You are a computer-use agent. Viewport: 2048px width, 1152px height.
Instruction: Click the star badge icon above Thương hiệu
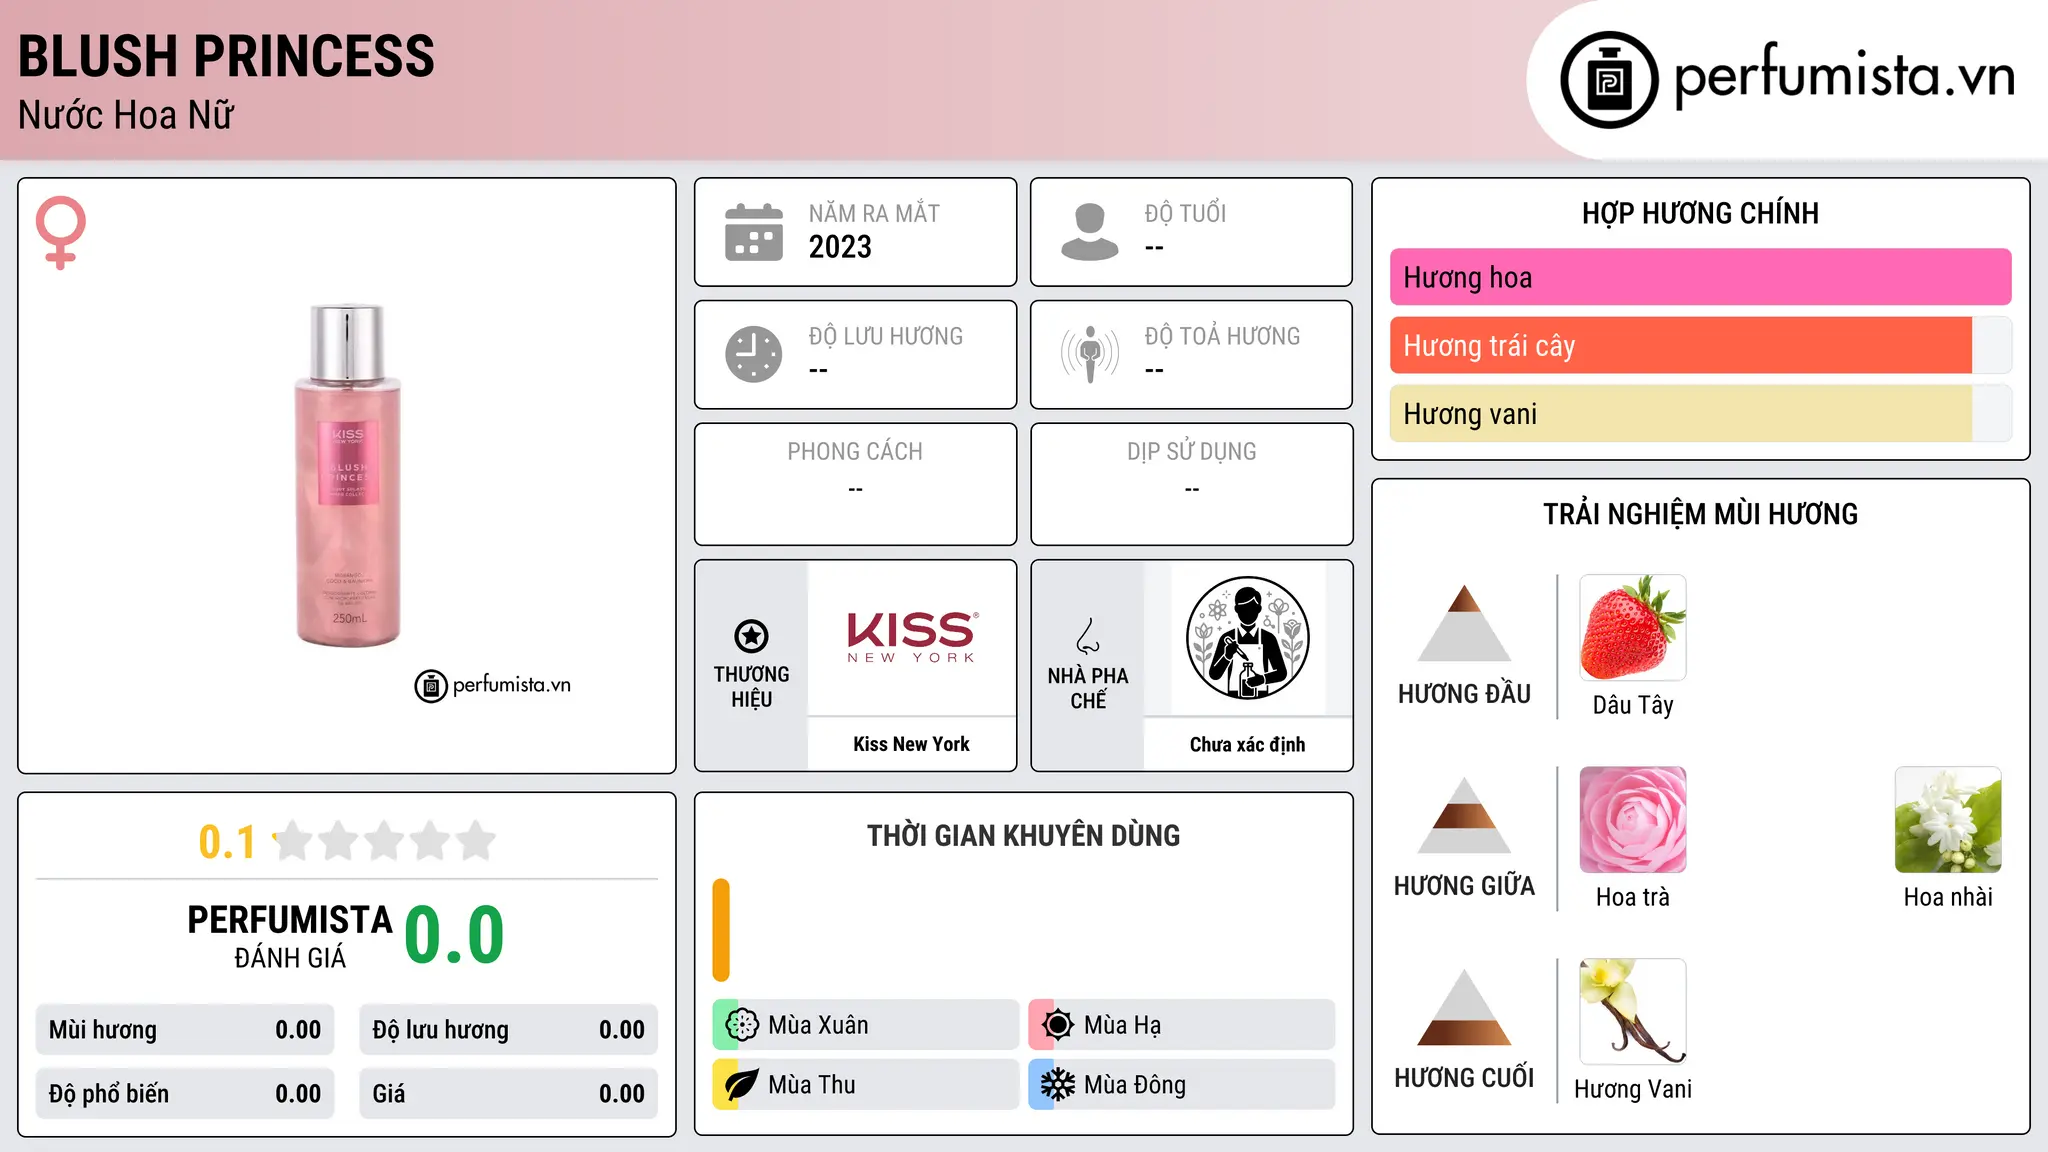tap(751, 636)
